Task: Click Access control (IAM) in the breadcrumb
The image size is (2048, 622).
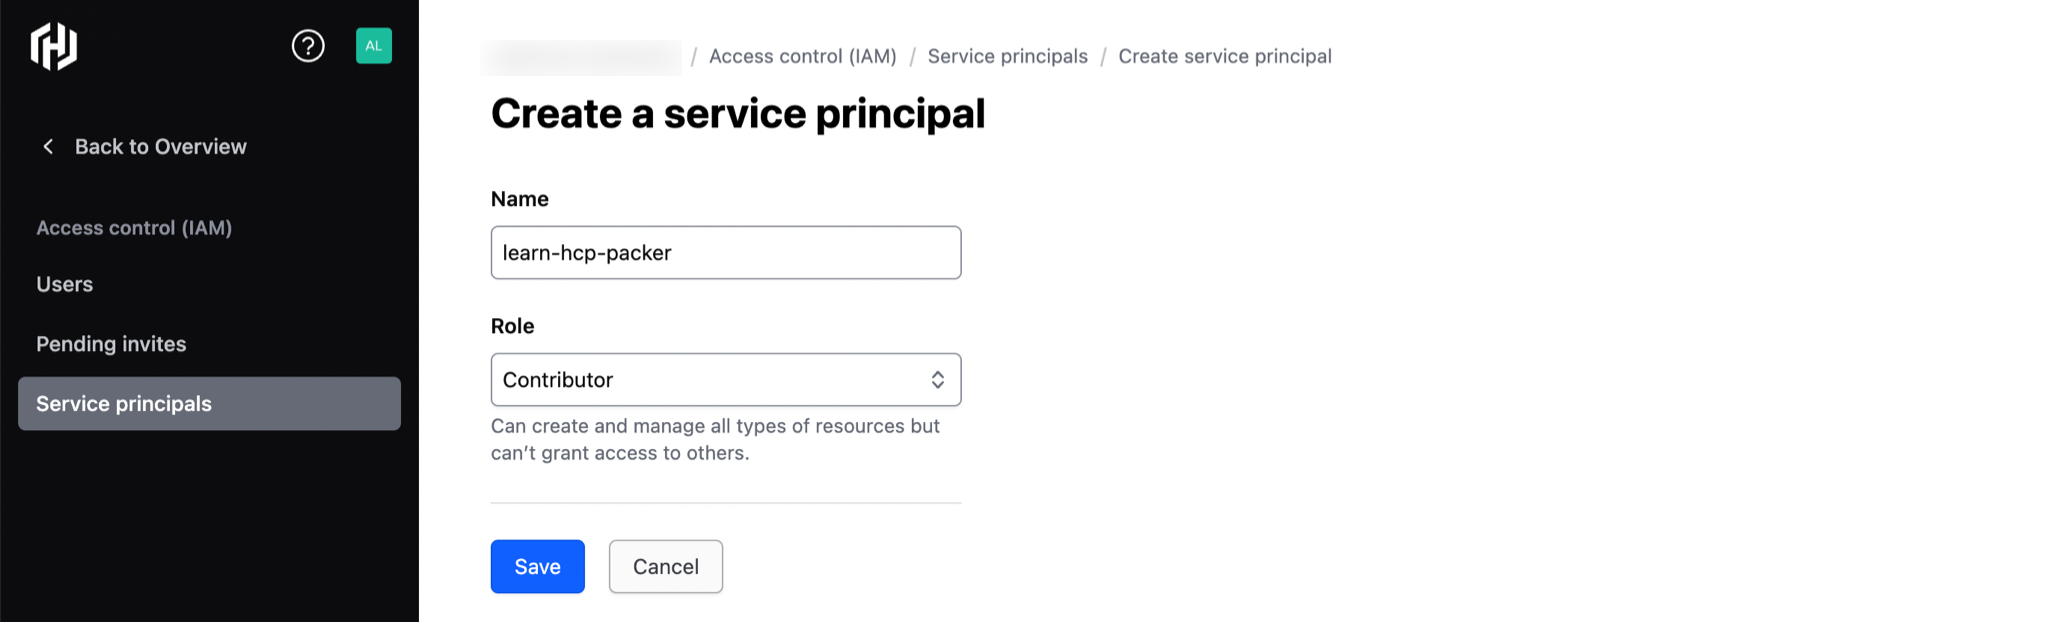Action: point(802,56)
